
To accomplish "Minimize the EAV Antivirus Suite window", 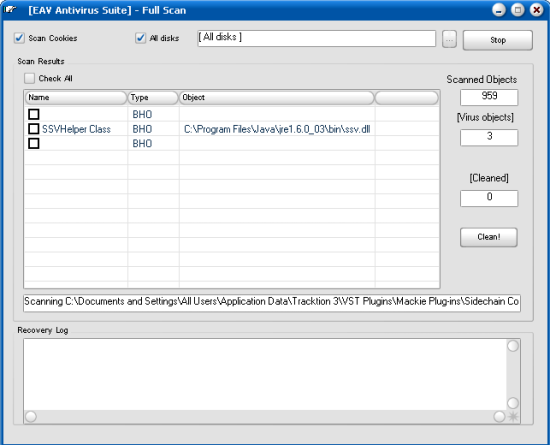I will click(499, 10).
